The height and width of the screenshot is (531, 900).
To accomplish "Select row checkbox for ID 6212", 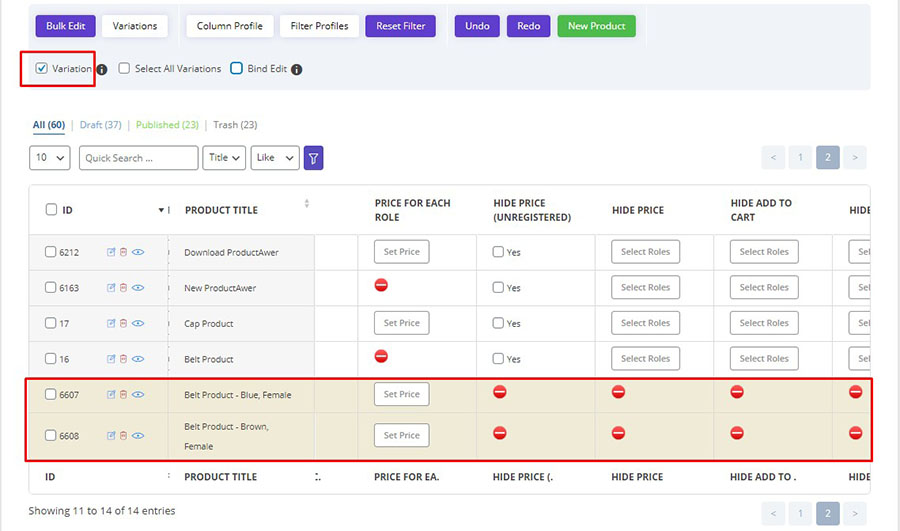I will click(51, 251).
